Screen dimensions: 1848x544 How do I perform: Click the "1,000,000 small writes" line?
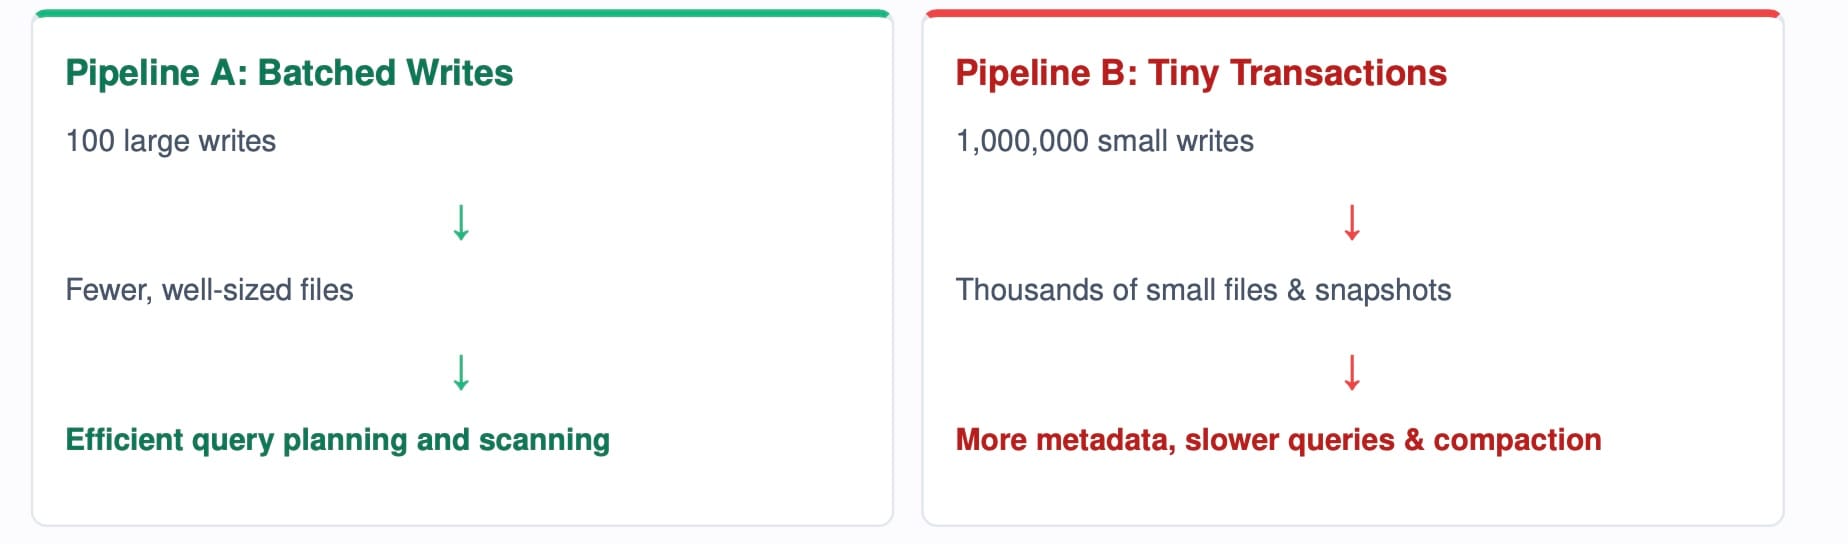(x=1105, y=141)
